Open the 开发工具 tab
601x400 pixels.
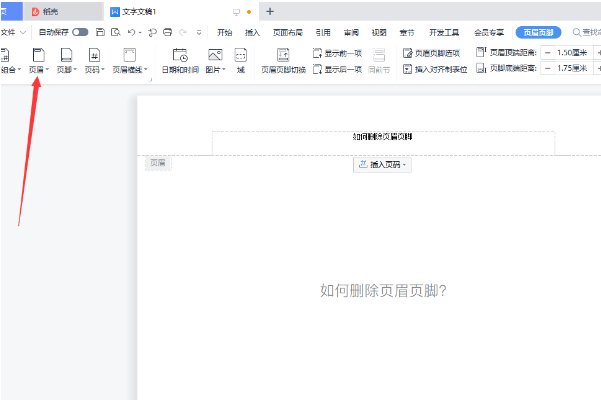point(444,33)
